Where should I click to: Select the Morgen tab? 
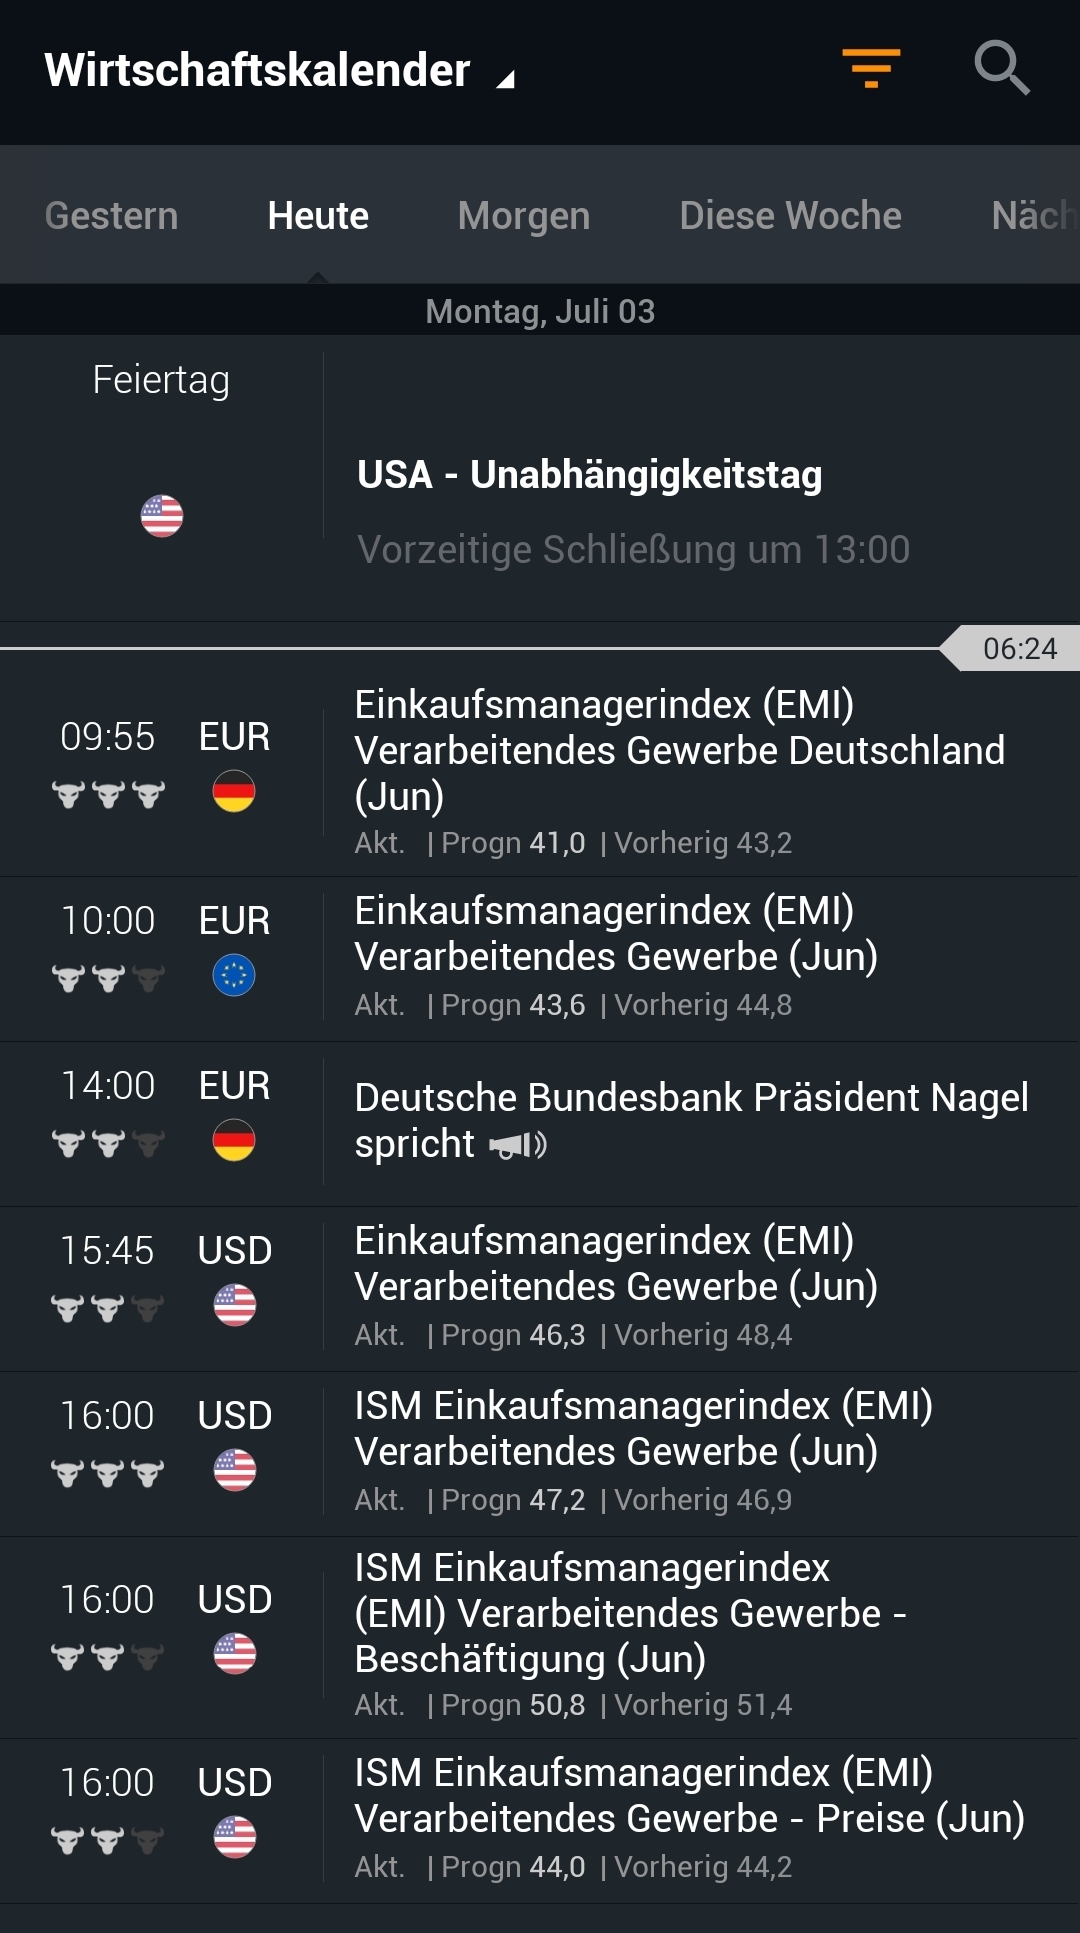pos(524,216)
